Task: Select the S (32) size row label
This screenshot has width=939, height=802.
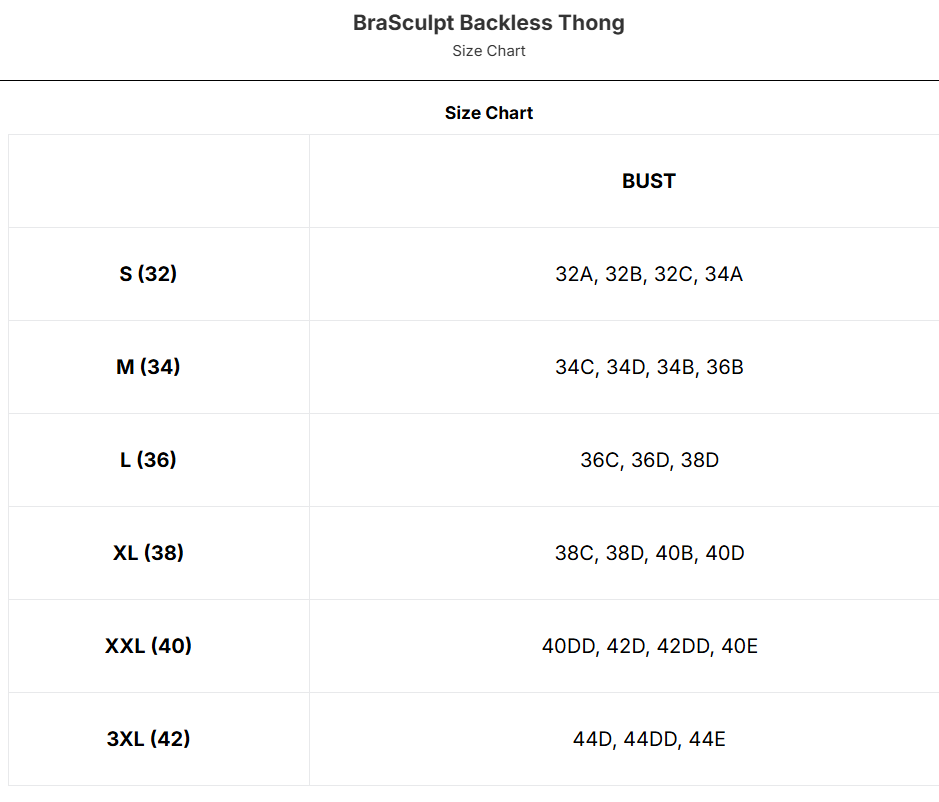Action: point(148,274)
